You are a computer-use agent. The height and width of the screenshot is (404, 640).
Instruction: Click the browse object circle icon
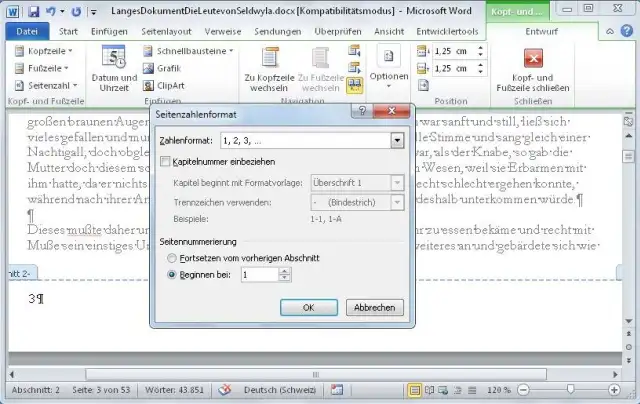[629, 347]
